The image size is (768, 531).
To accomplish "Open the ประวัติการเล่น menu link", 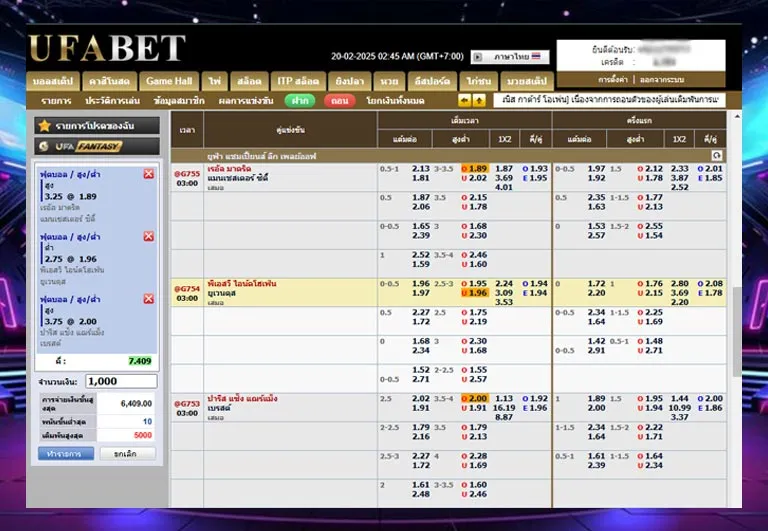I will (x=112, y=101).
